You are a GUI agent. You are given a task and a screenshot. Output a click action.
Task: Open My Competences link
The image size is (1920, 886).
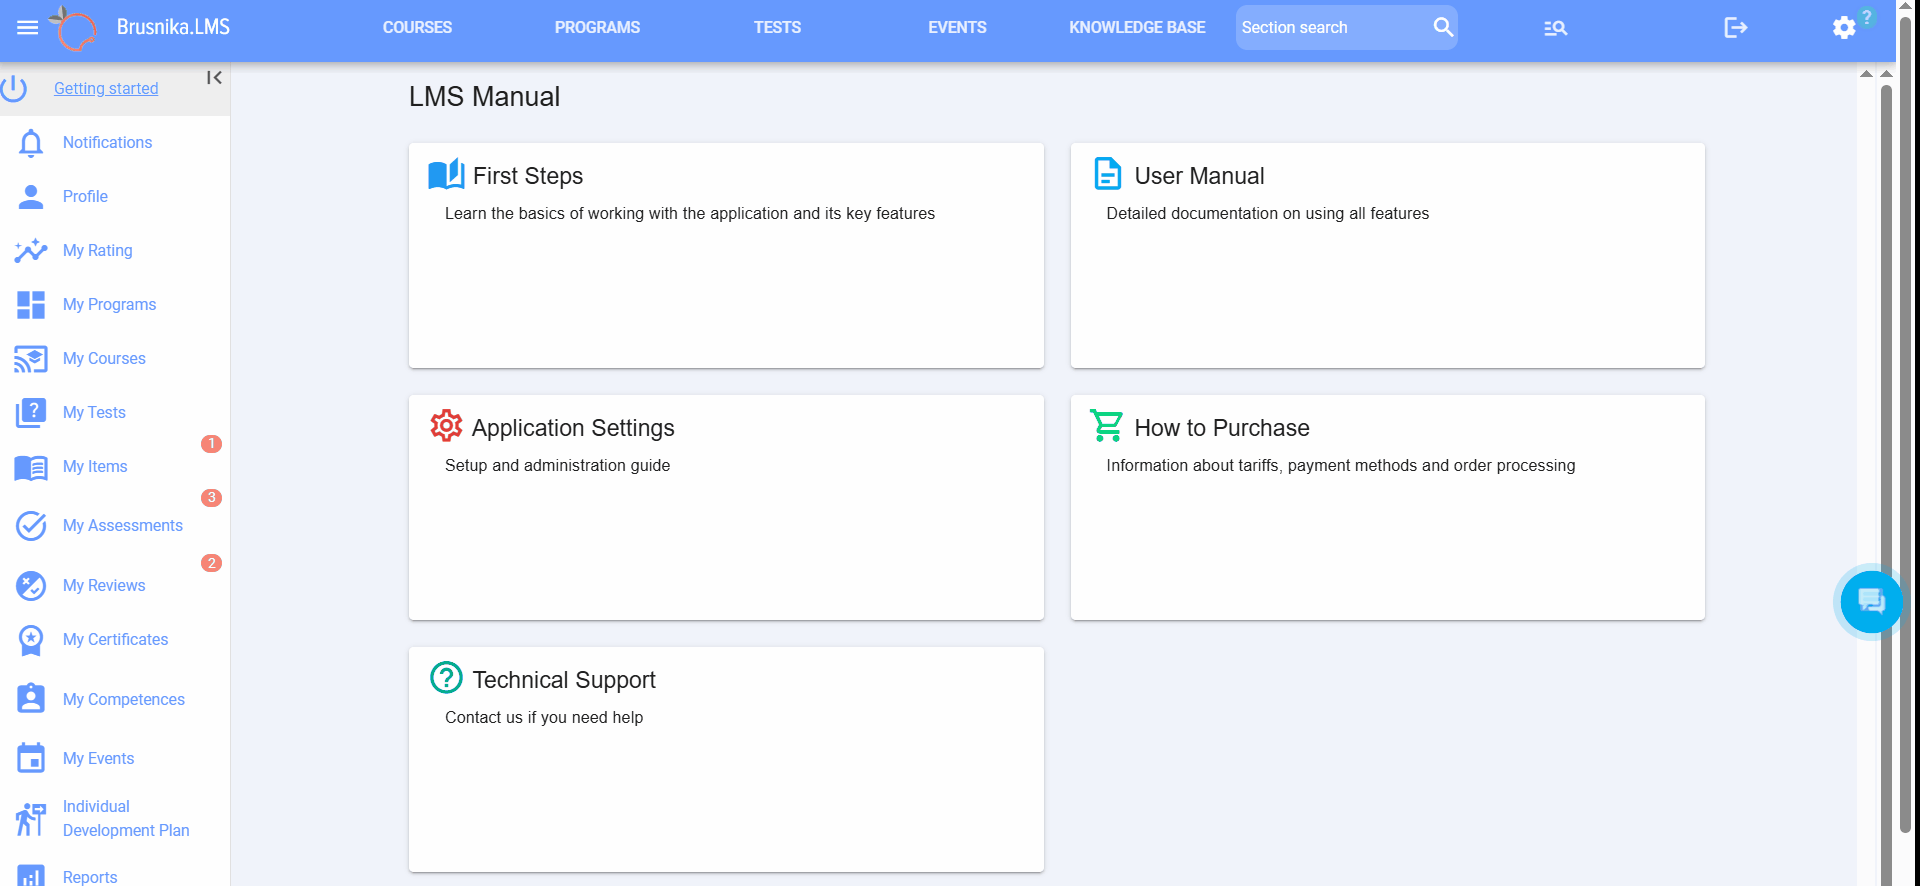click(x=124, y=700)
